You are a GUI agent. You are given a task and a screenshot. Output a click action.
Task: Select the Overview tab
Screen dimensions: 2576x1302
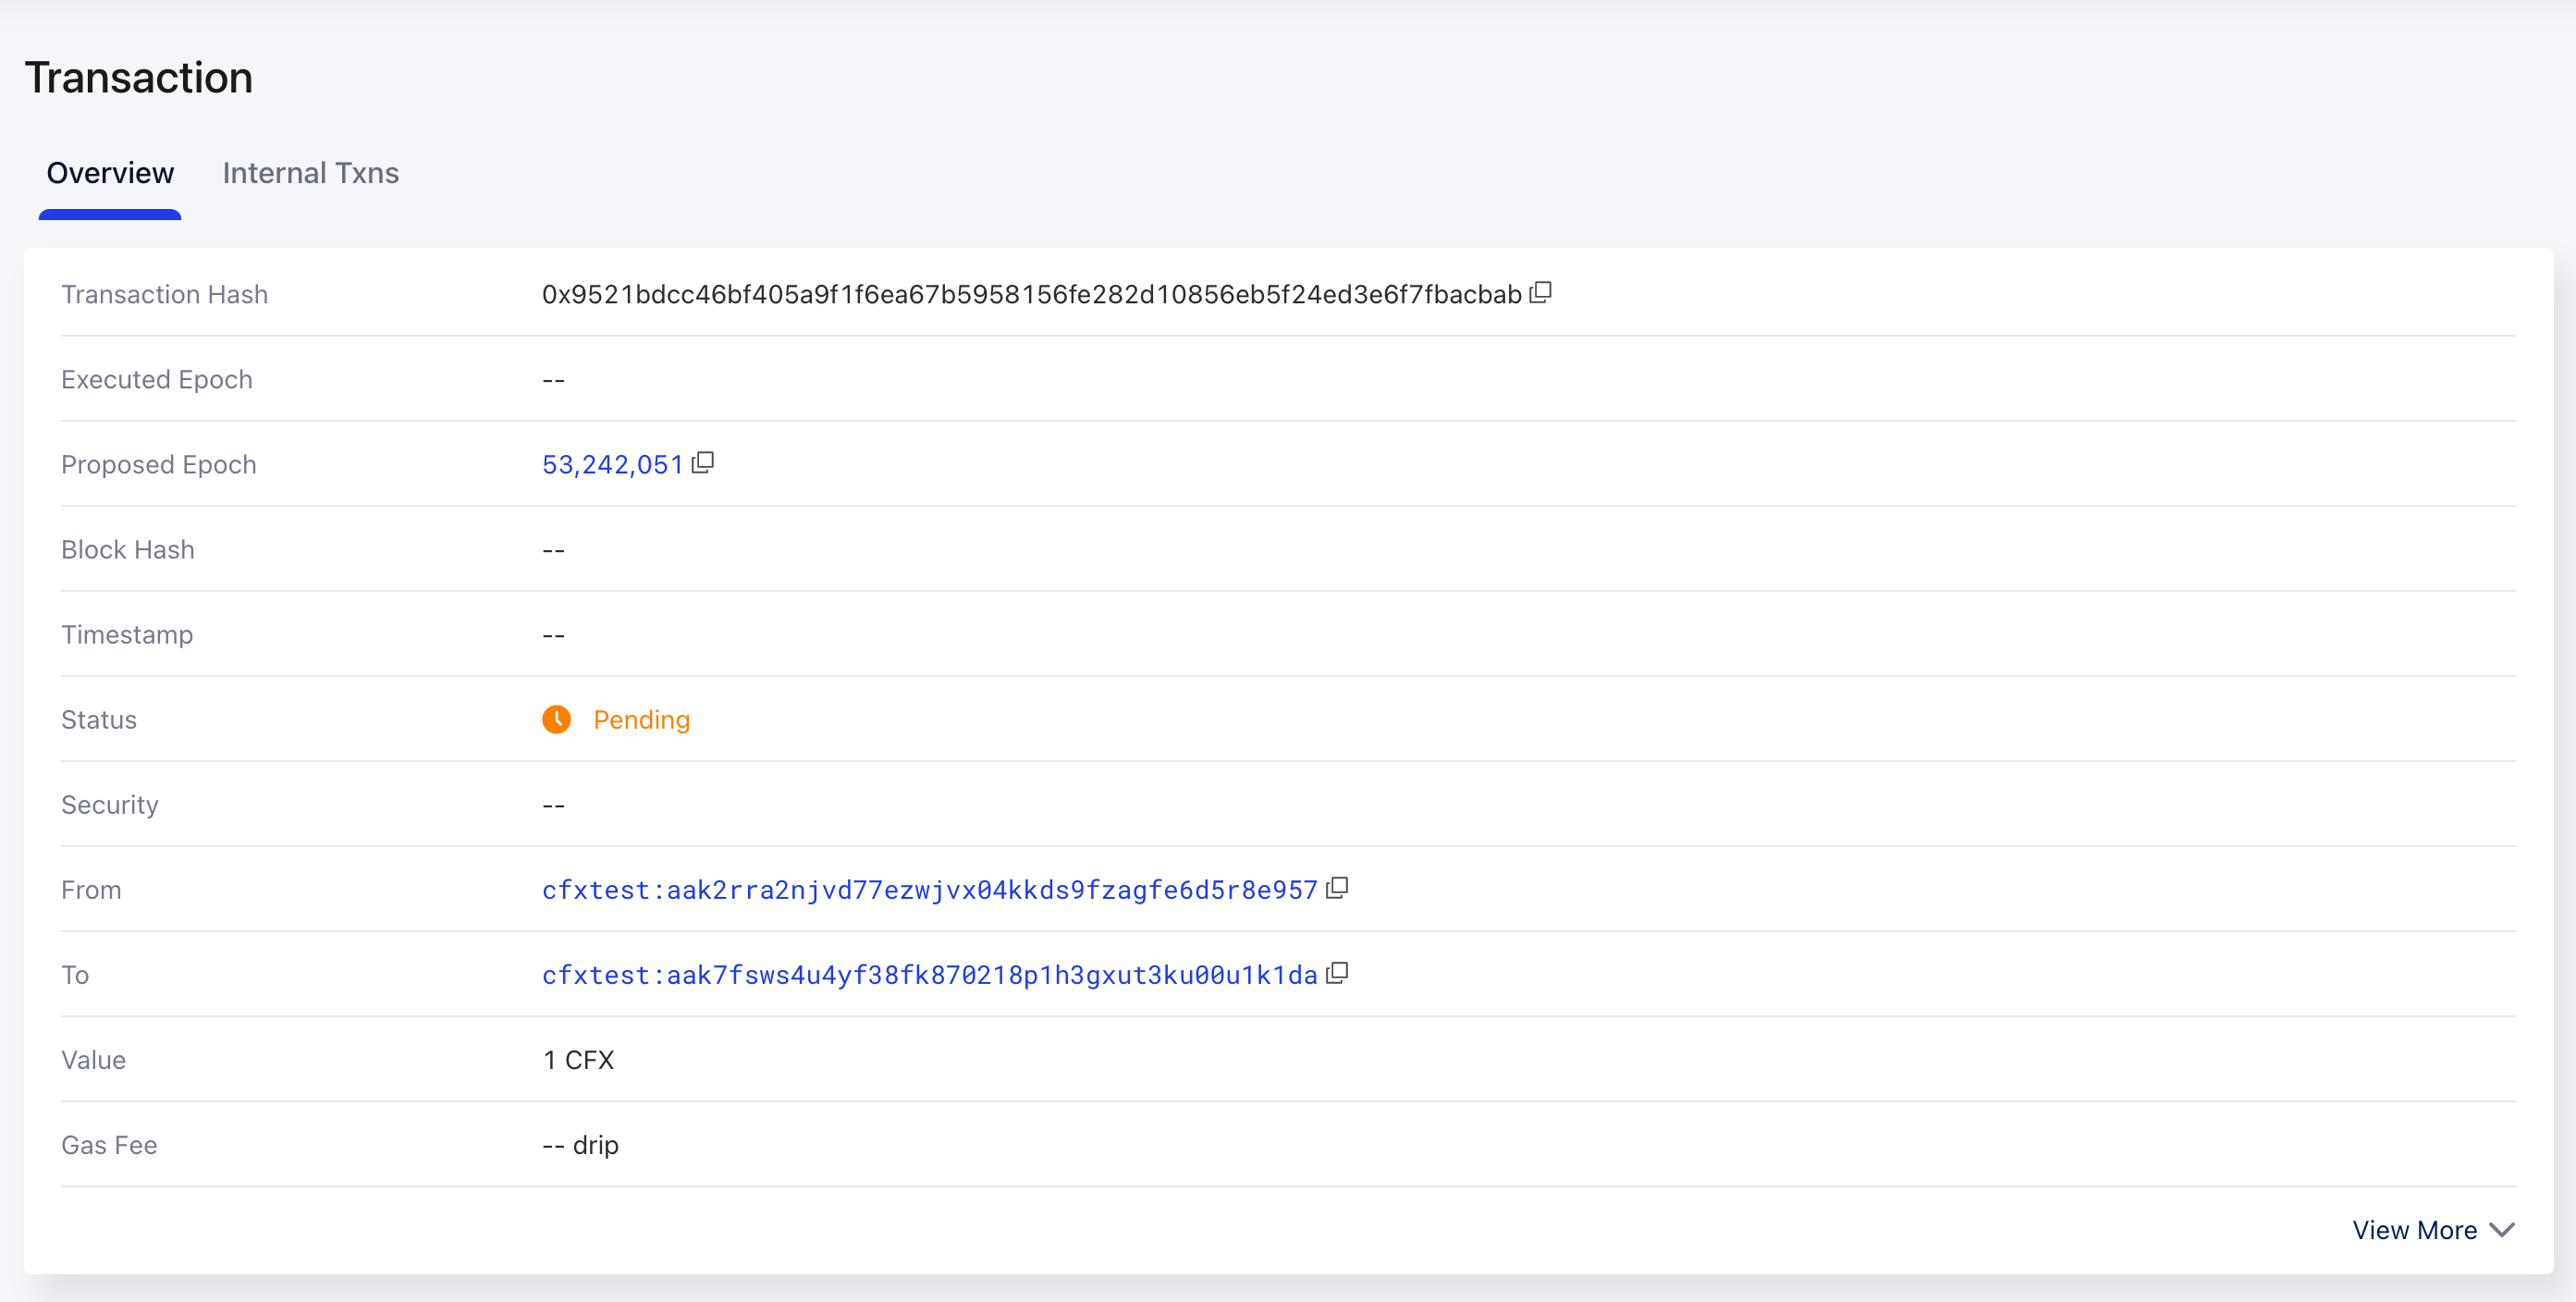point(110,173)
